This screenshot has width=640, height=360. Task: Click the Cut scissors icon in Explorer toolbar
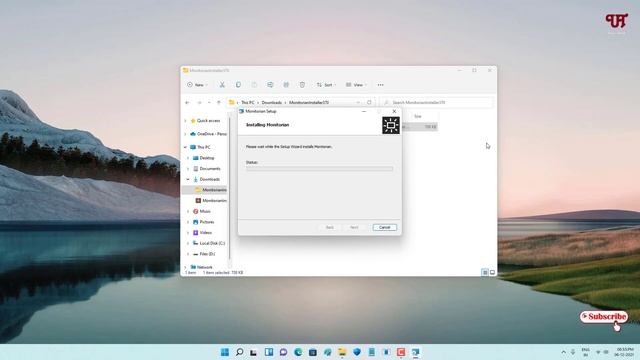tap(222, 85)
